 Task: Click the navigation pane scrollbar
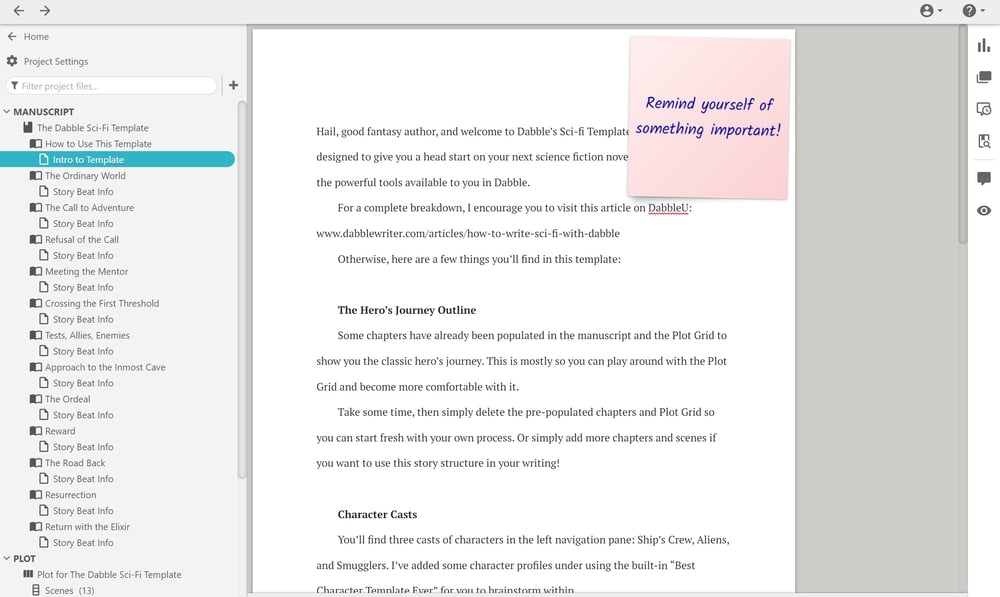click(242, 290)
